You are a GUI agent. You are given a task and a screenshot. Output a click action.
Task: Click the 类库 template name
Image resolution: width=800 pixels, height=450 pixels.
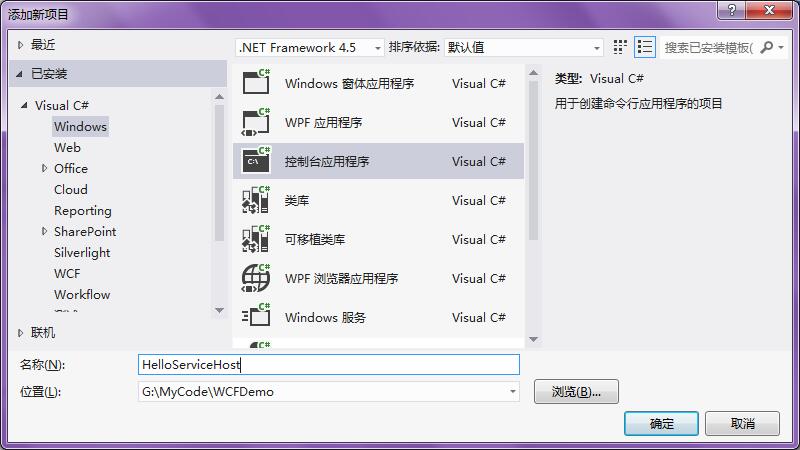pos(297,201)
